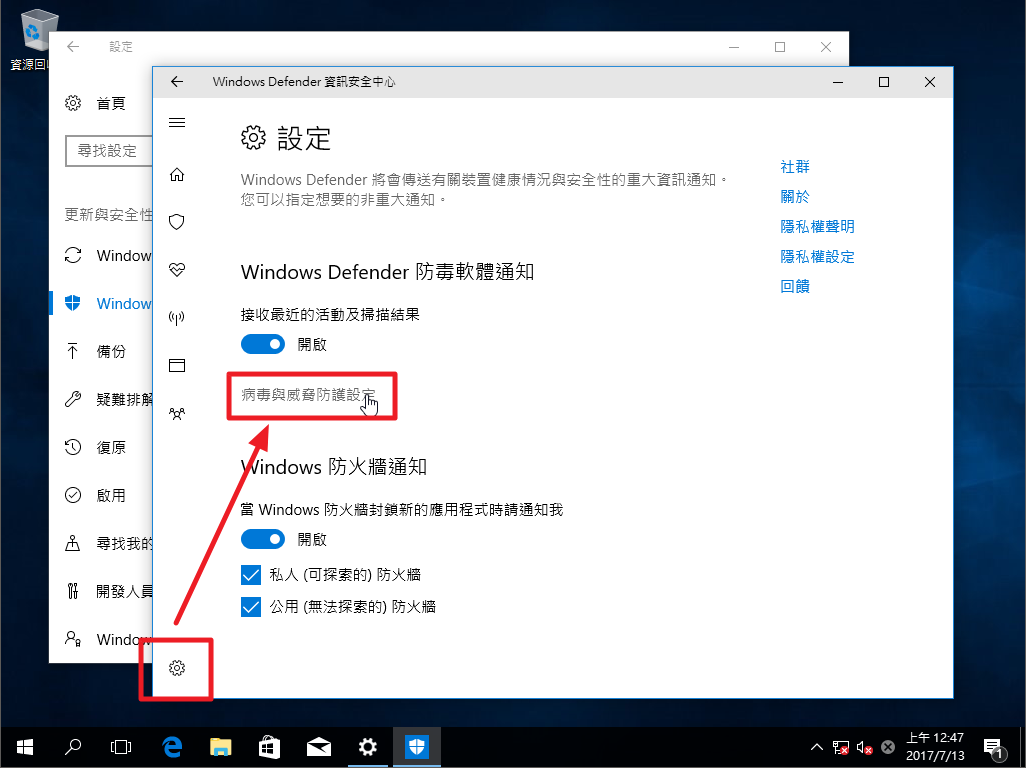Open the hamburger navigation menu
Viewport: 1026px width, 768px height.
(x=177, y=122)
